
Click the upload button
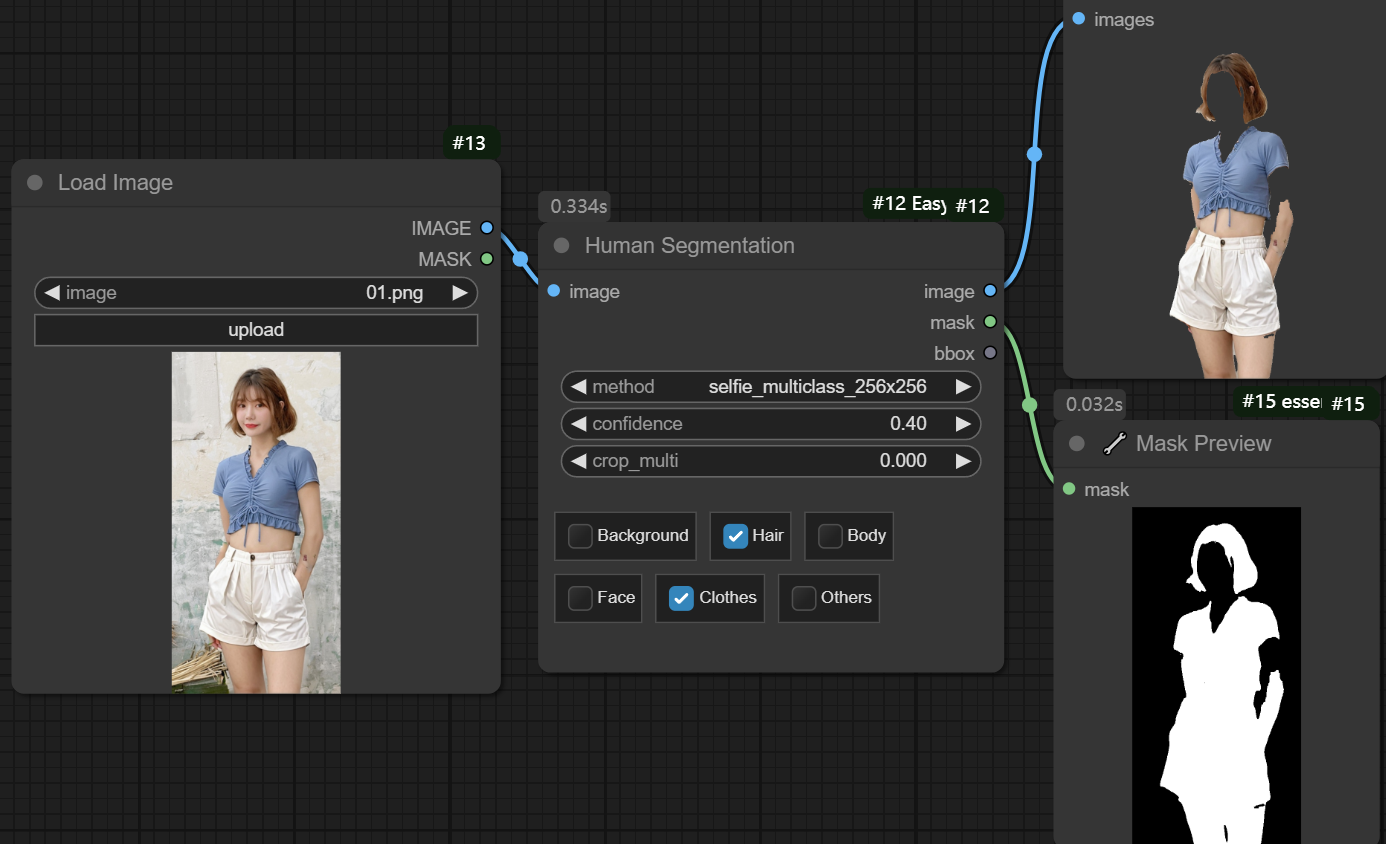(x=256, y=330)
